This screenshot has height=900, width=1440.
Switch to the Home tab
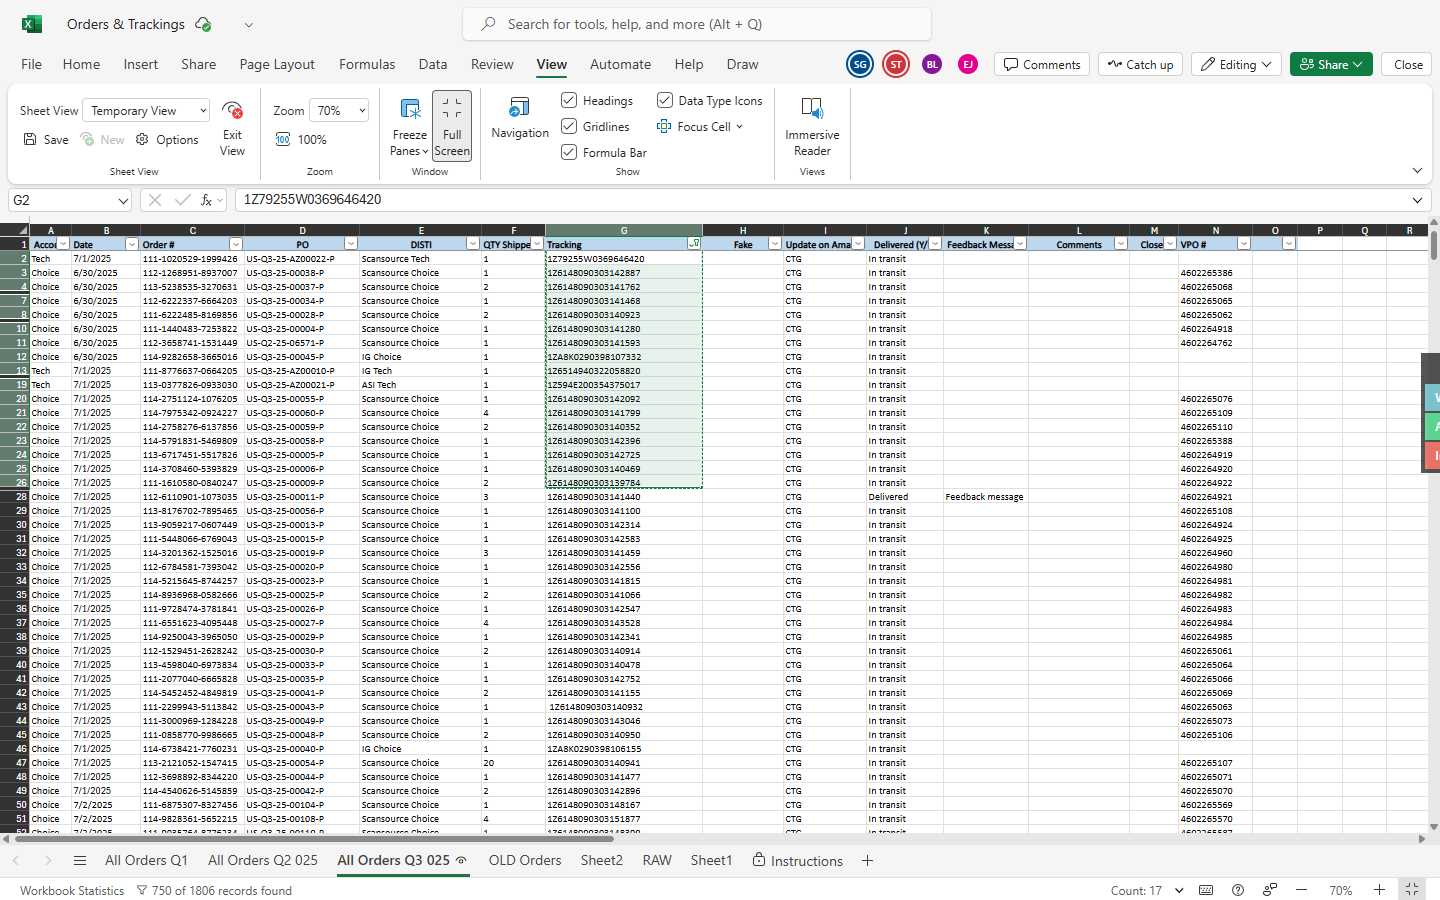pos(81,64)
